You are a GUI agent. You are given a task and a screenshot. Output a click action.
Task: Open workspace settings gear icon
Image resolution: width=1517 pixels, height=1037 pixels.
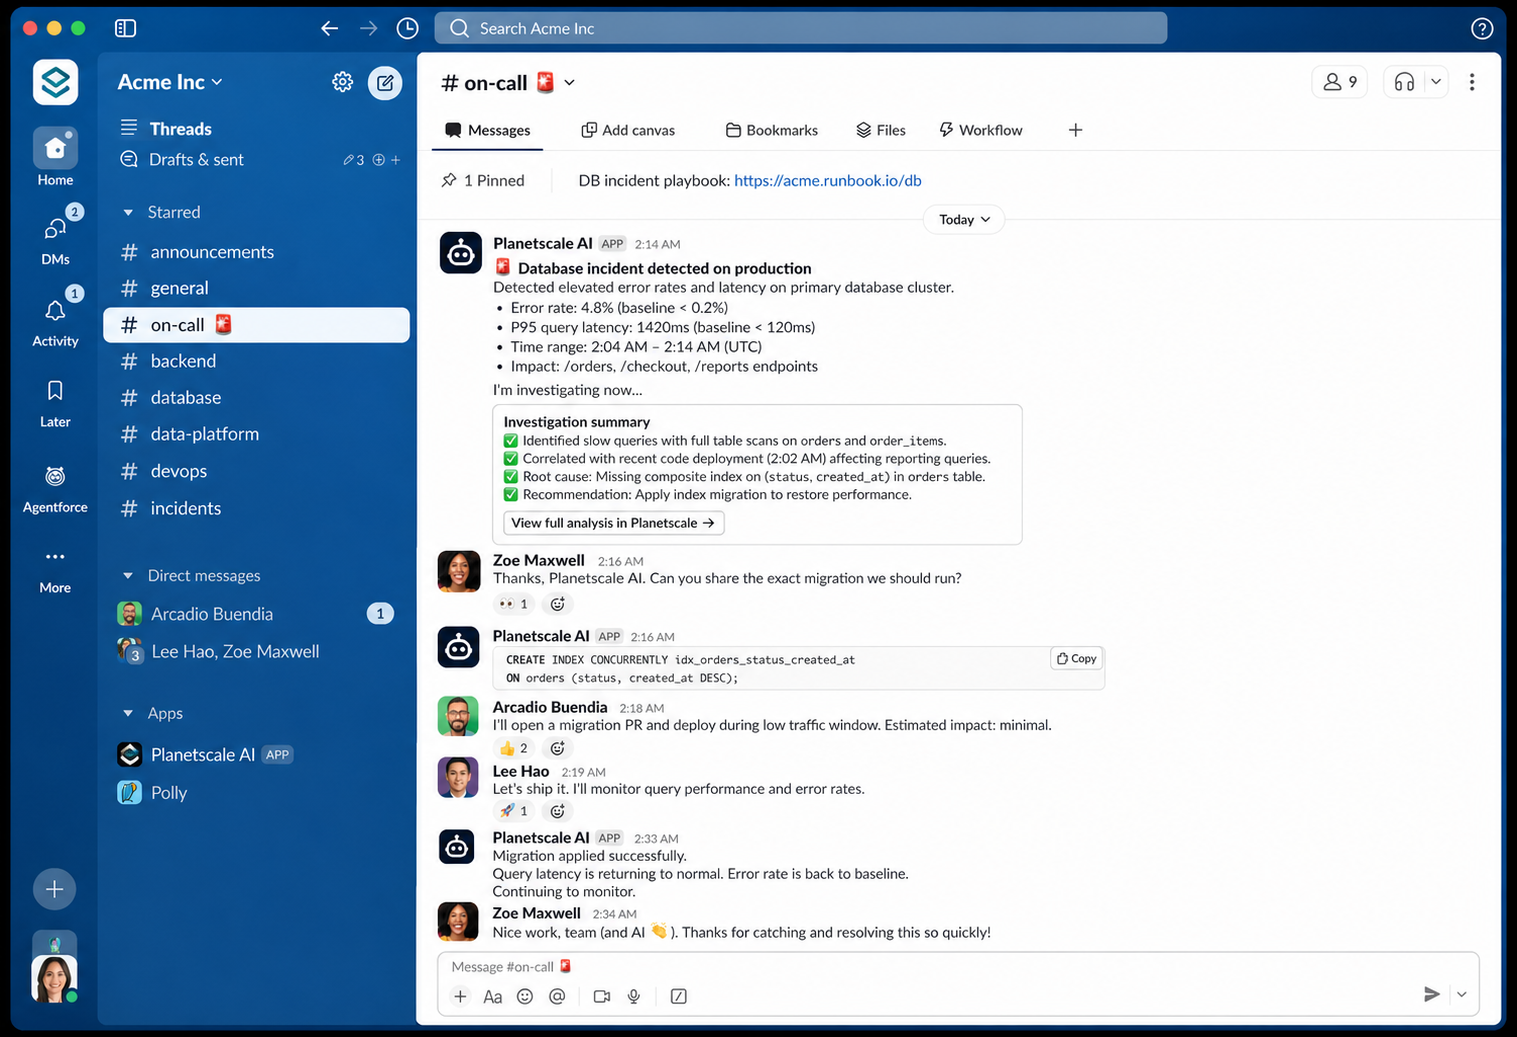342,82
